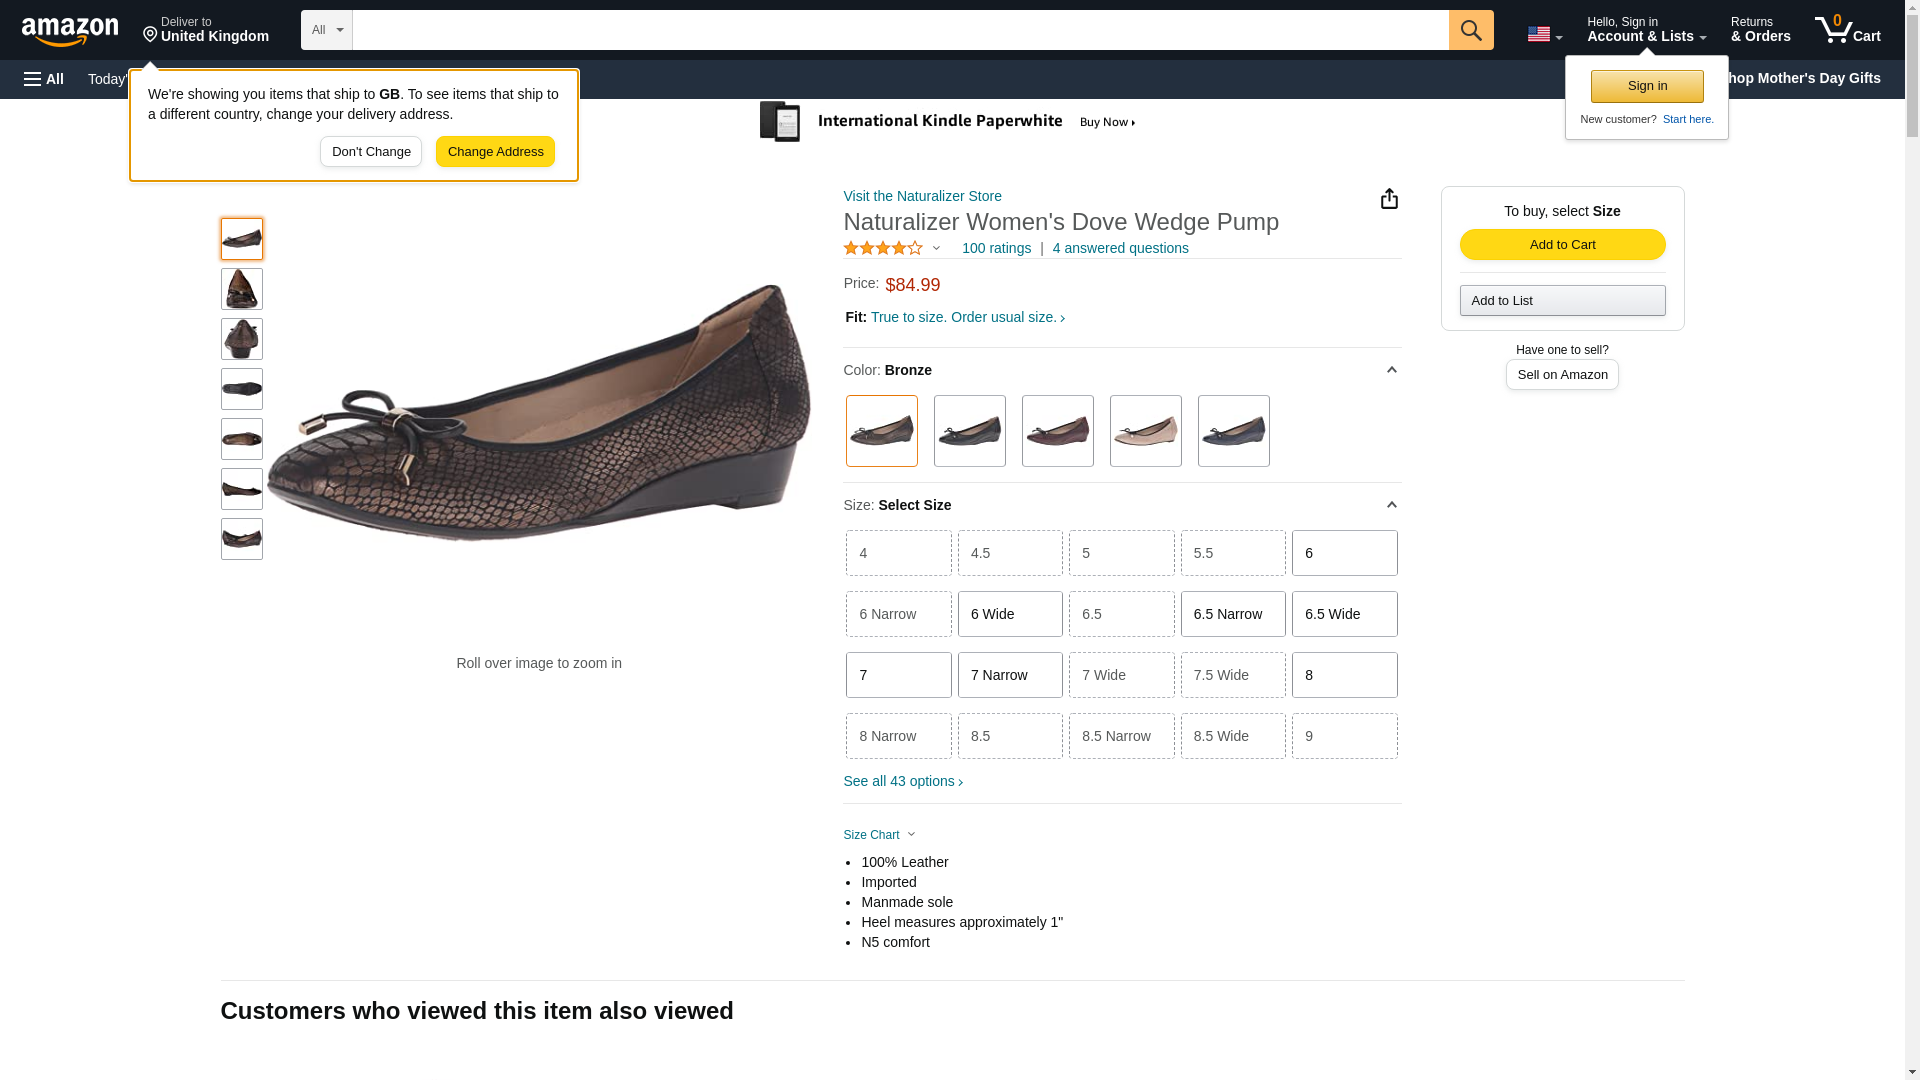The image size is (1920, 1080).
Task: Click the share icon beside product title
Action: point(1389,199)
